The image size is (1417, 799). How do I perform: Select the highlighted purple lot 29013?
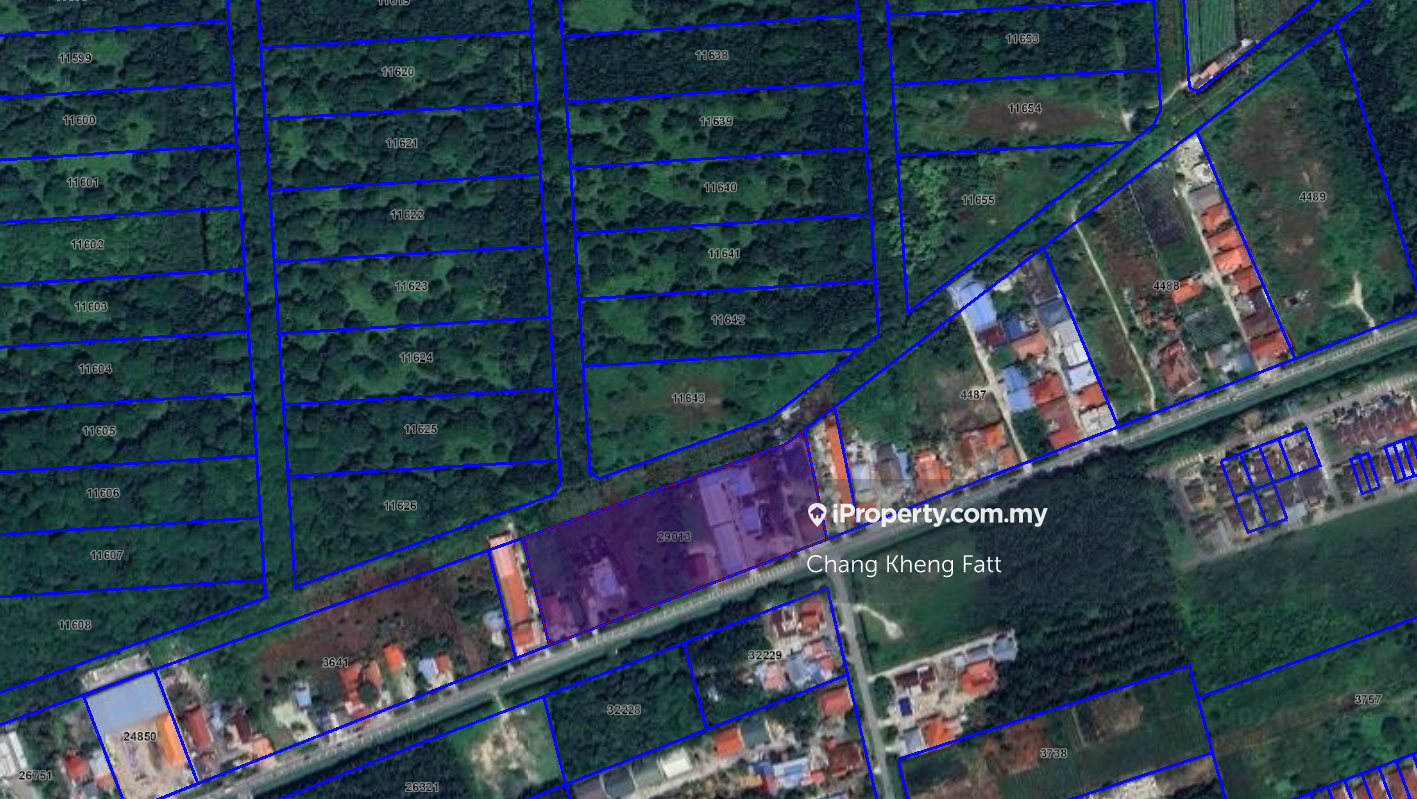pos(673,538)
